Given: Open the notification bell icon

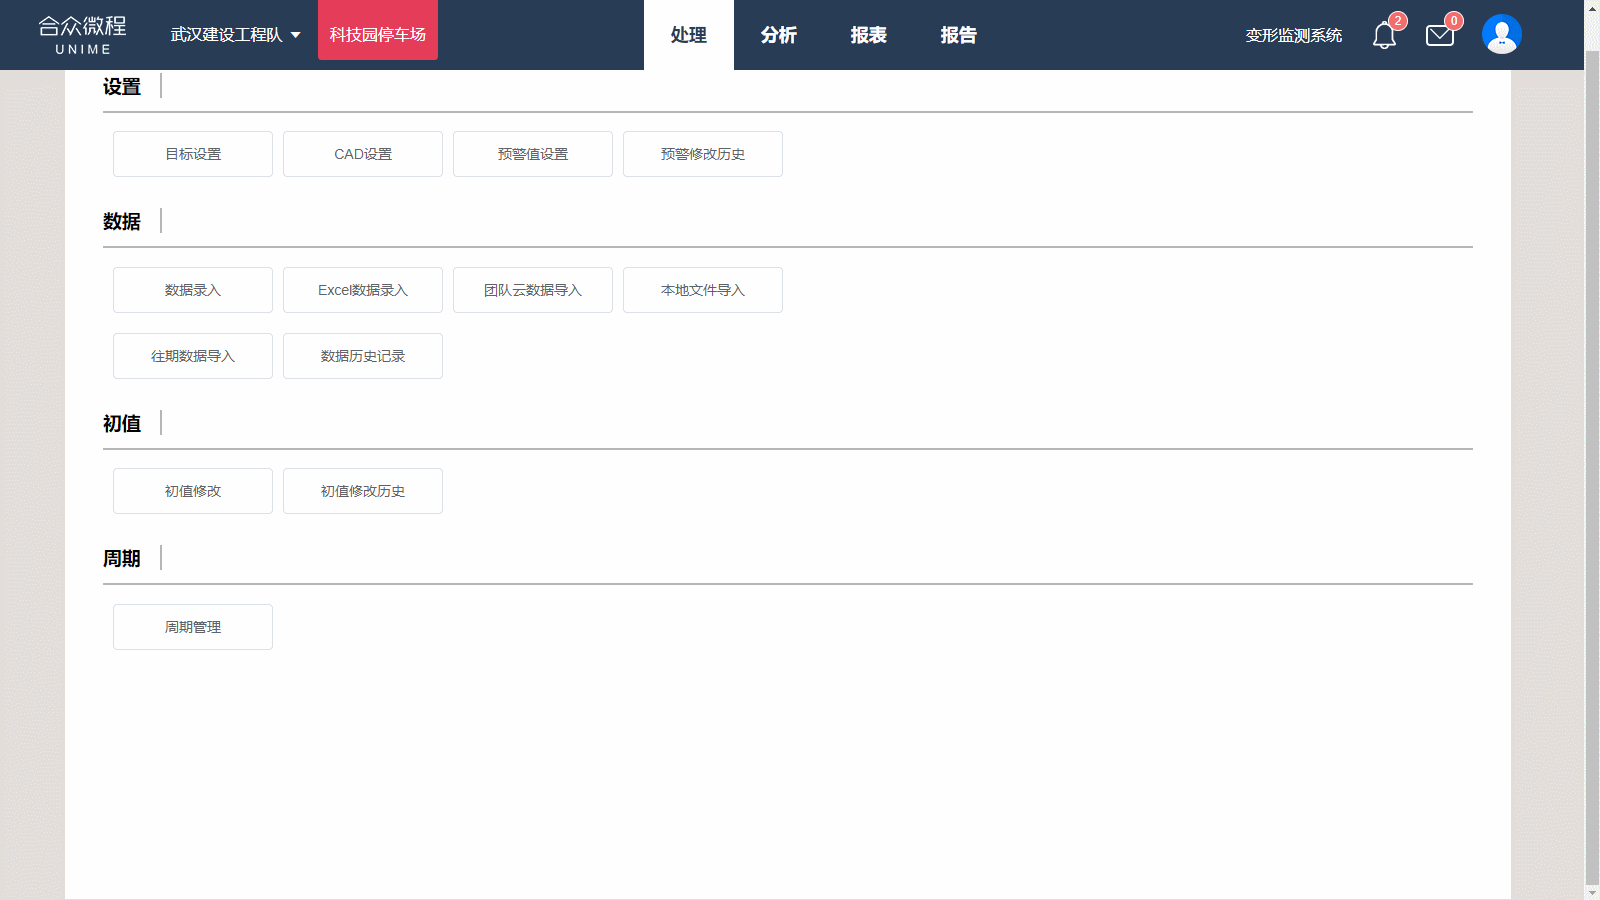Looking at the screenshot, I should pyautogui.click(x=1384, y=36).
